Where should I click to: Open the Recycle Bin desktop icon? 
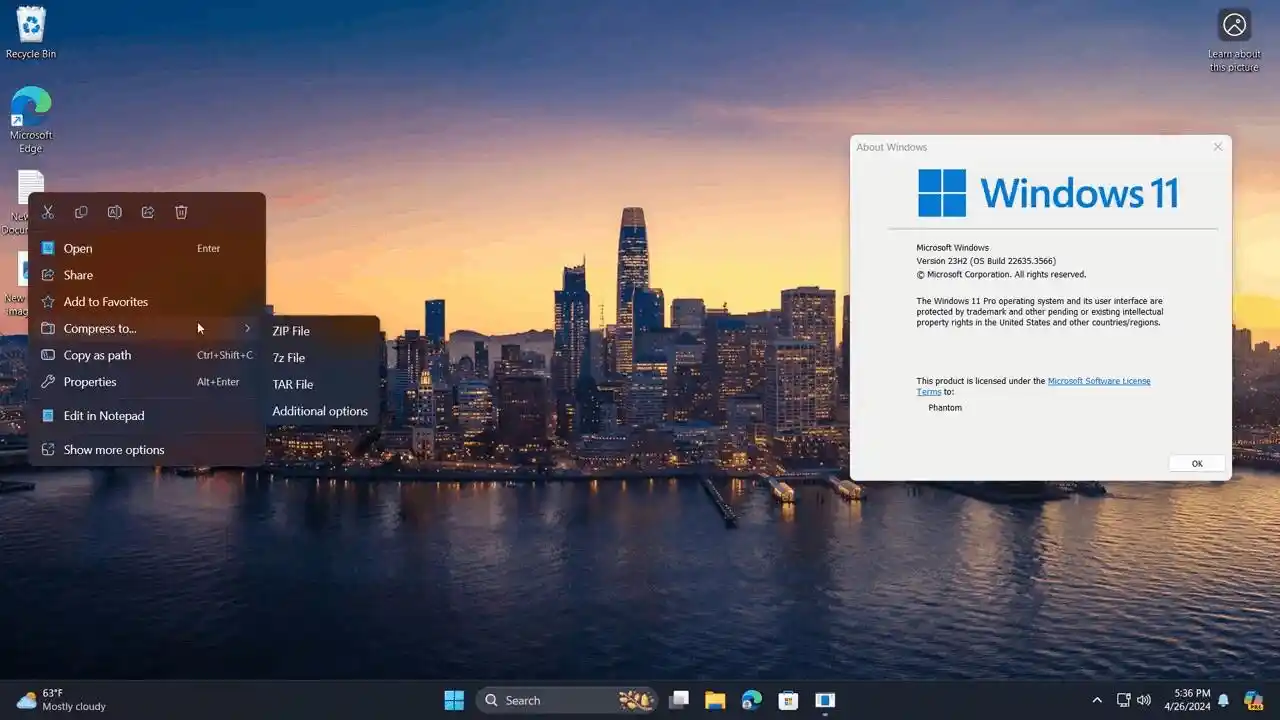coord(31,32)
